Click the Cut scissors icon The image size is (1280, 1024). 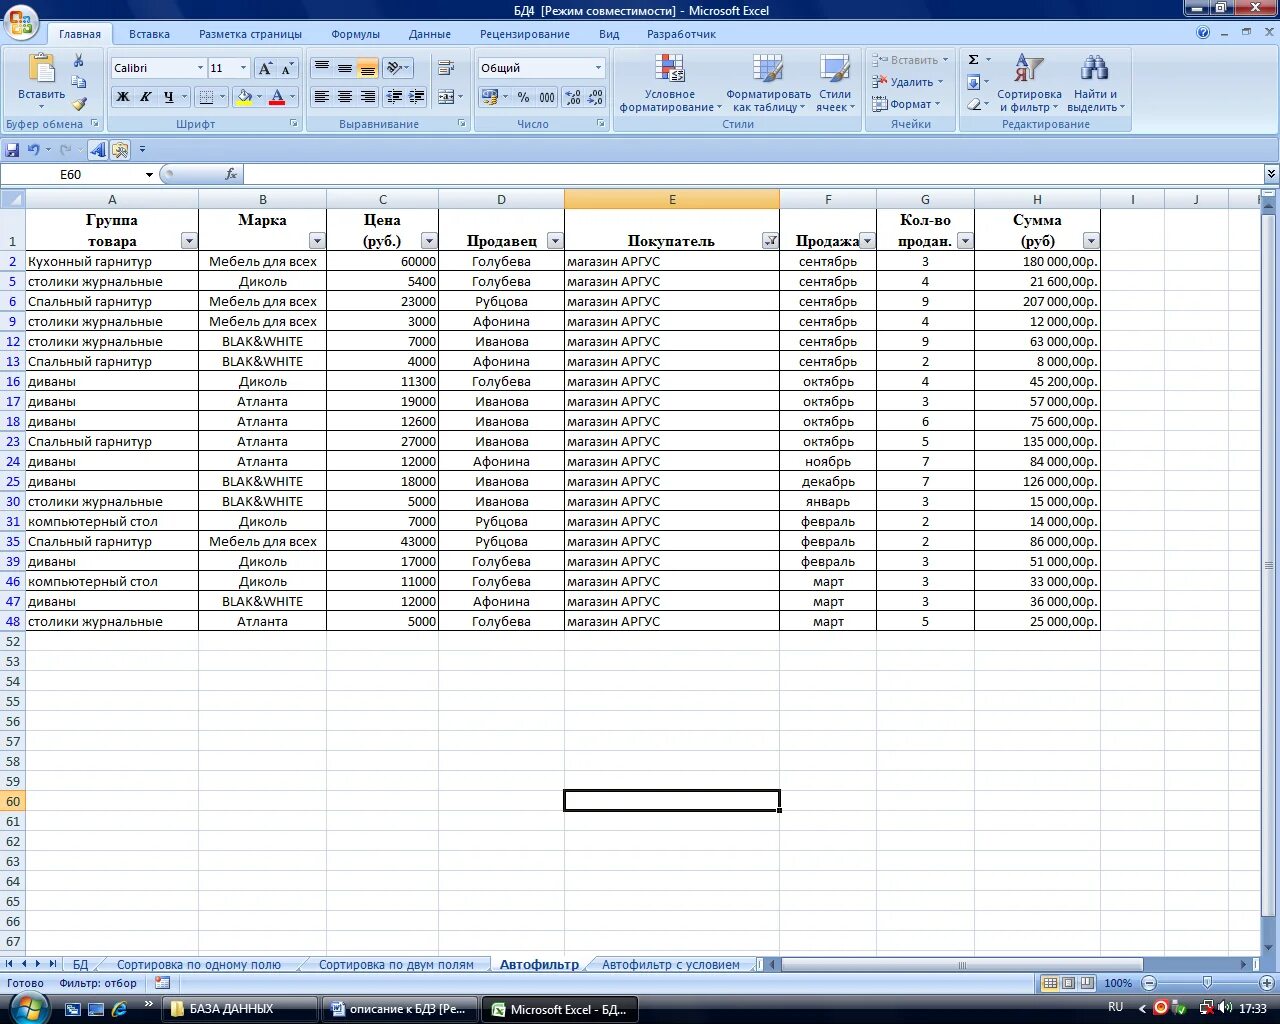pyautogui.click(x=79, y=60)
